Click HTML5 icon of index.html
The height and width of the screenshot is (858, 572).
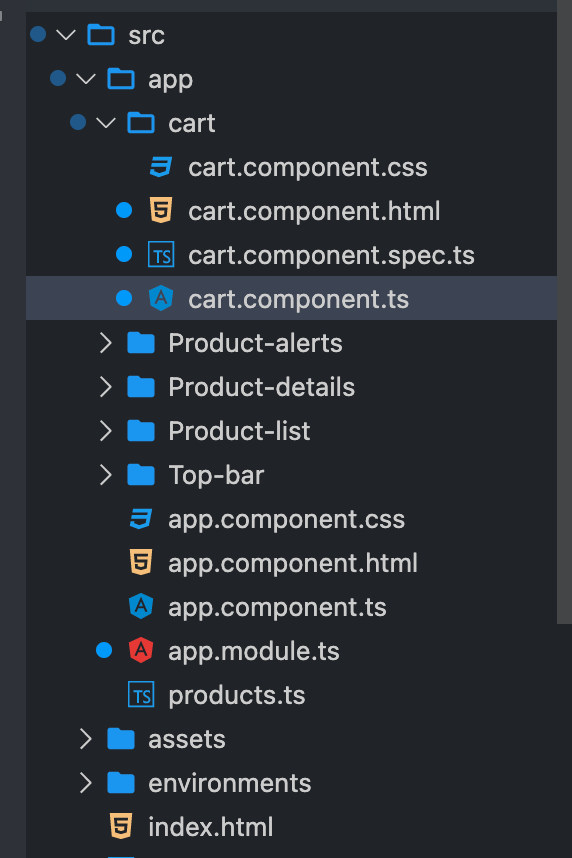click(x=121, y=826)
